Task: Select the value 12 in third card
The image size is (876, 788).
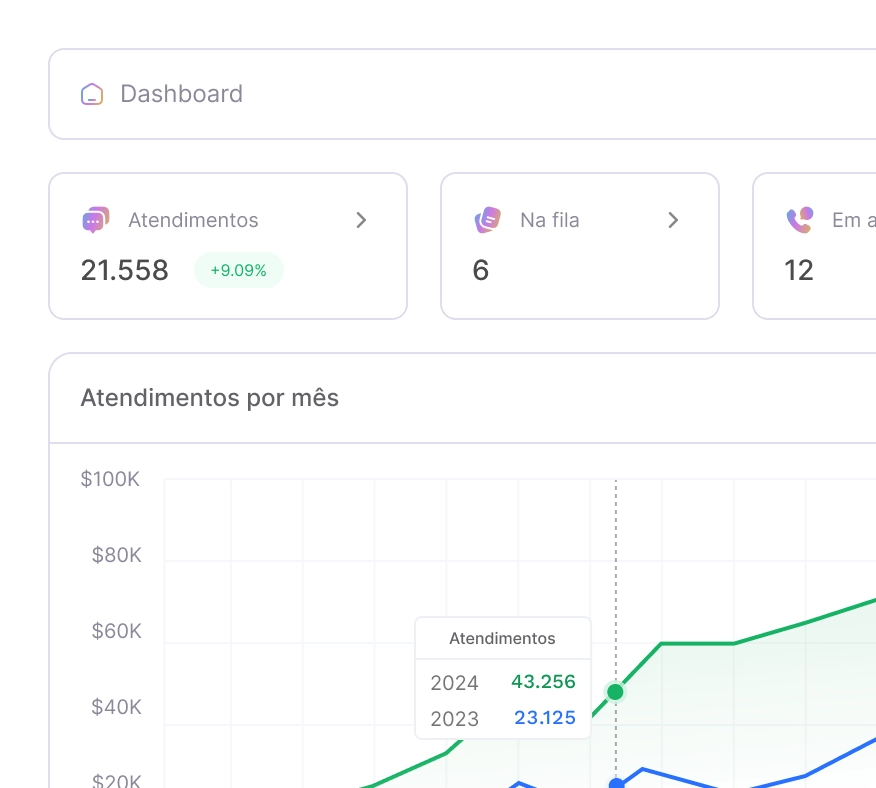Action: tap(799, 270)
